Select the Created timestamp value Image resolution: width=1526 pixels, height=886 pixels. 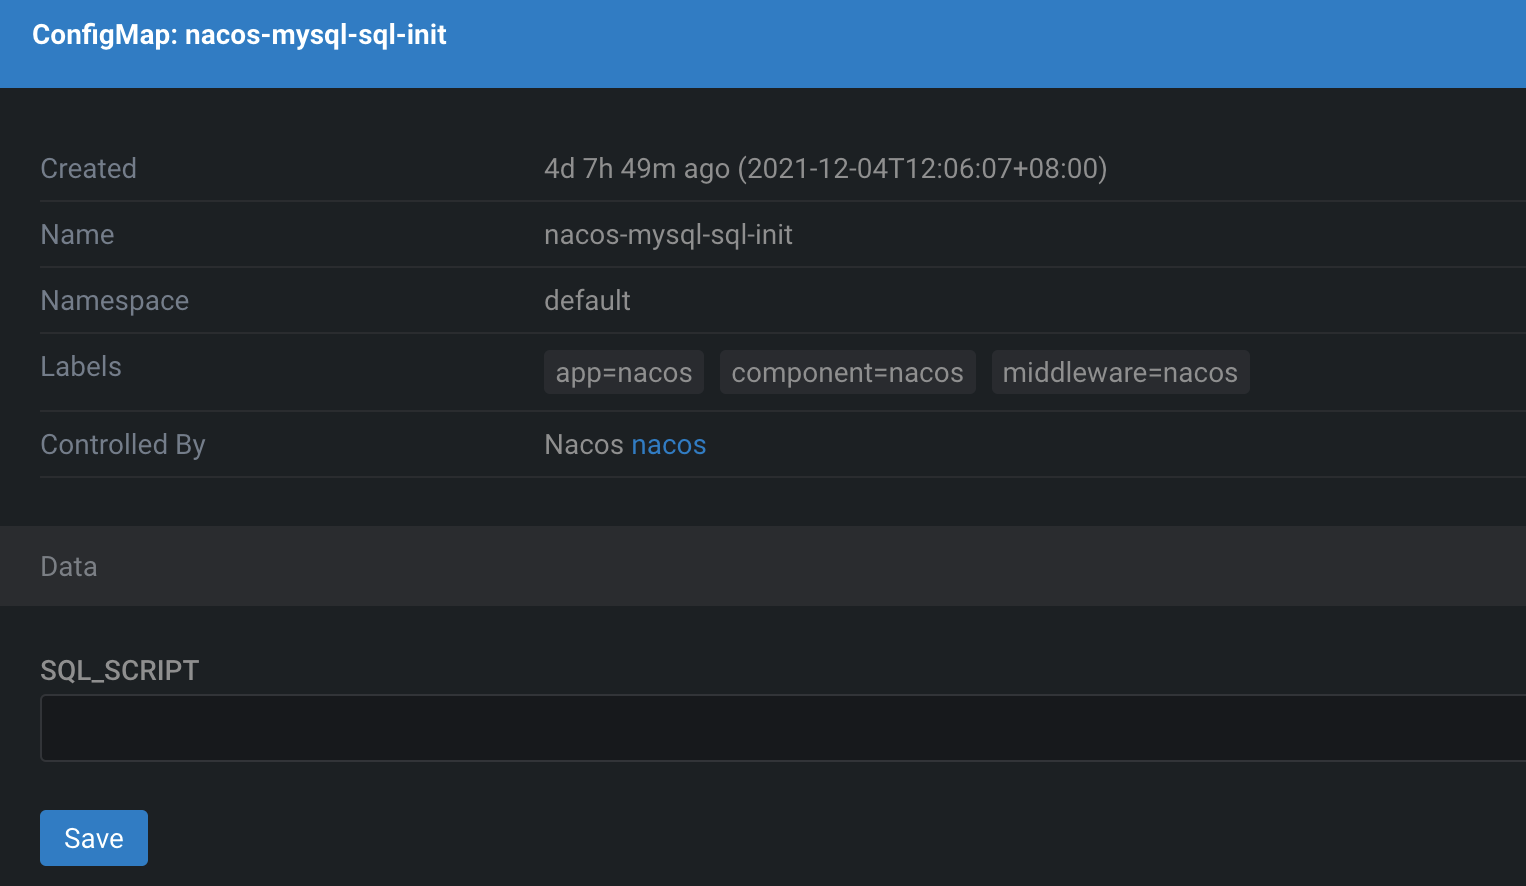tap(825, 168)
